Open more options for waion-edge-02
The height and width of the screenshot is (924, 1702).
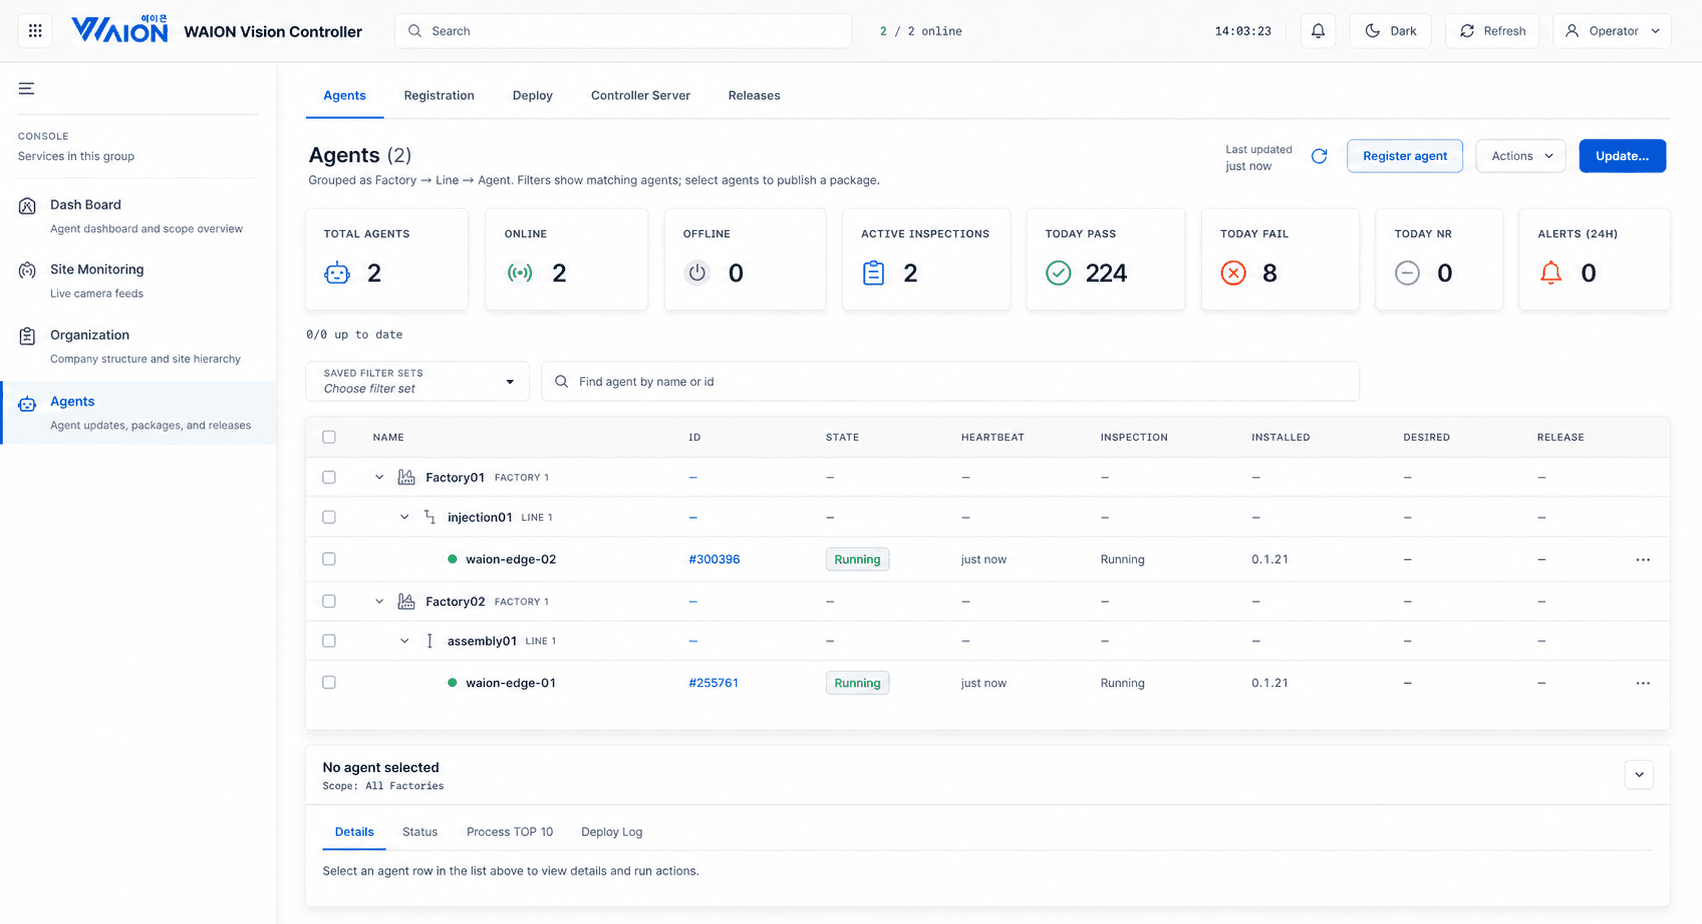1643,560
